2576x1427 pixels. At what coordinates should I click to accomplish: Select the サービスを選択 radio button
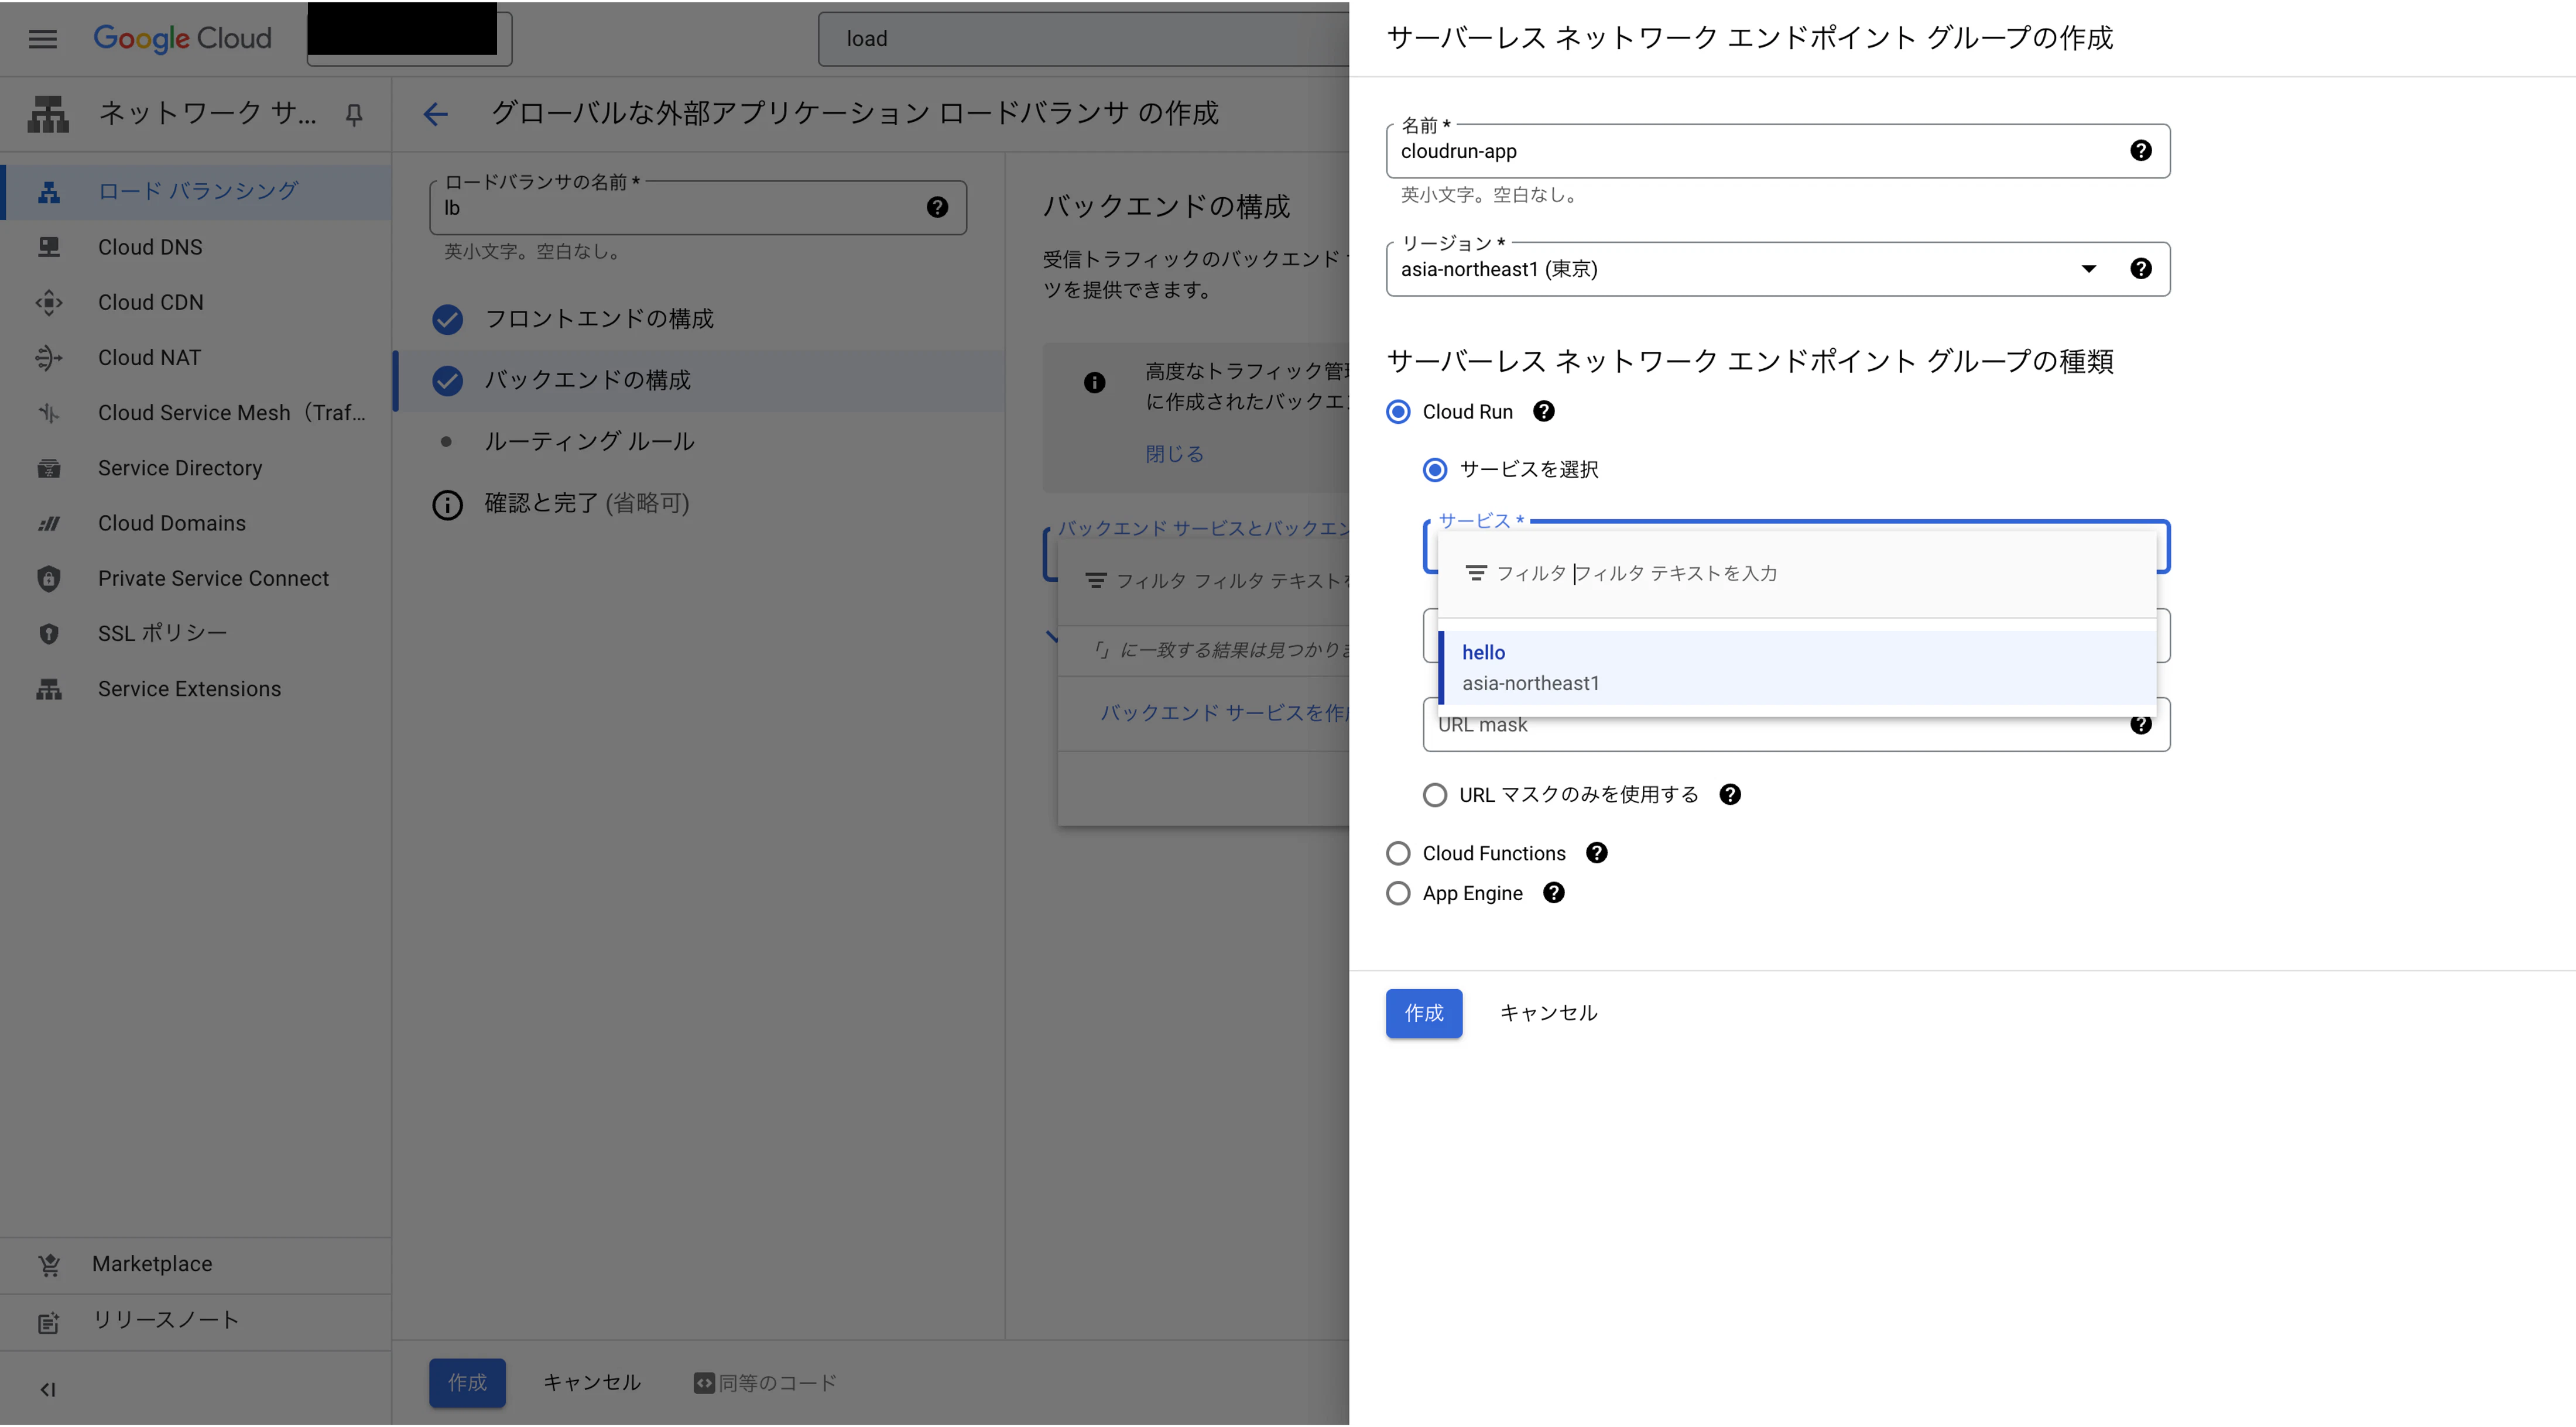click(x=1435, y=470)
